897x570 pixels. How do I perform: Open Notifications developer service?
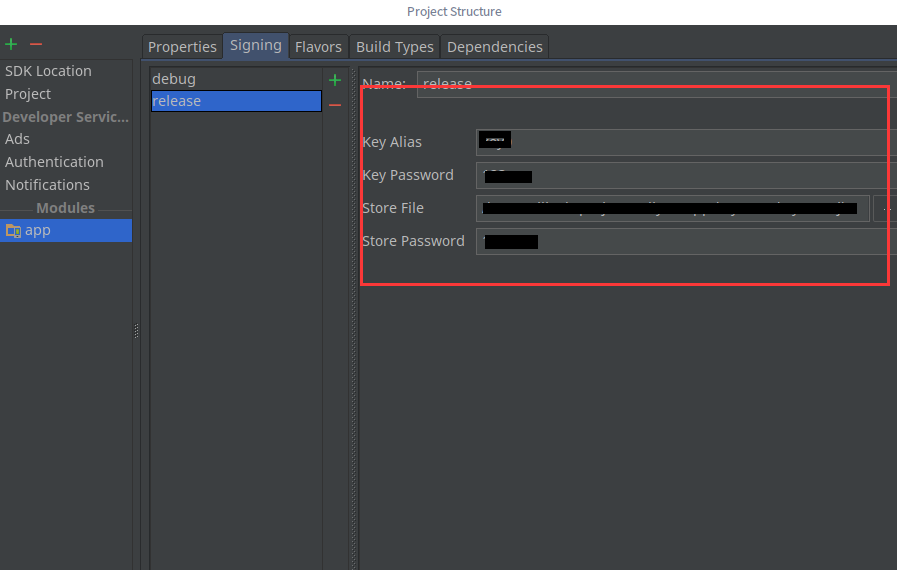pos(47,185)
